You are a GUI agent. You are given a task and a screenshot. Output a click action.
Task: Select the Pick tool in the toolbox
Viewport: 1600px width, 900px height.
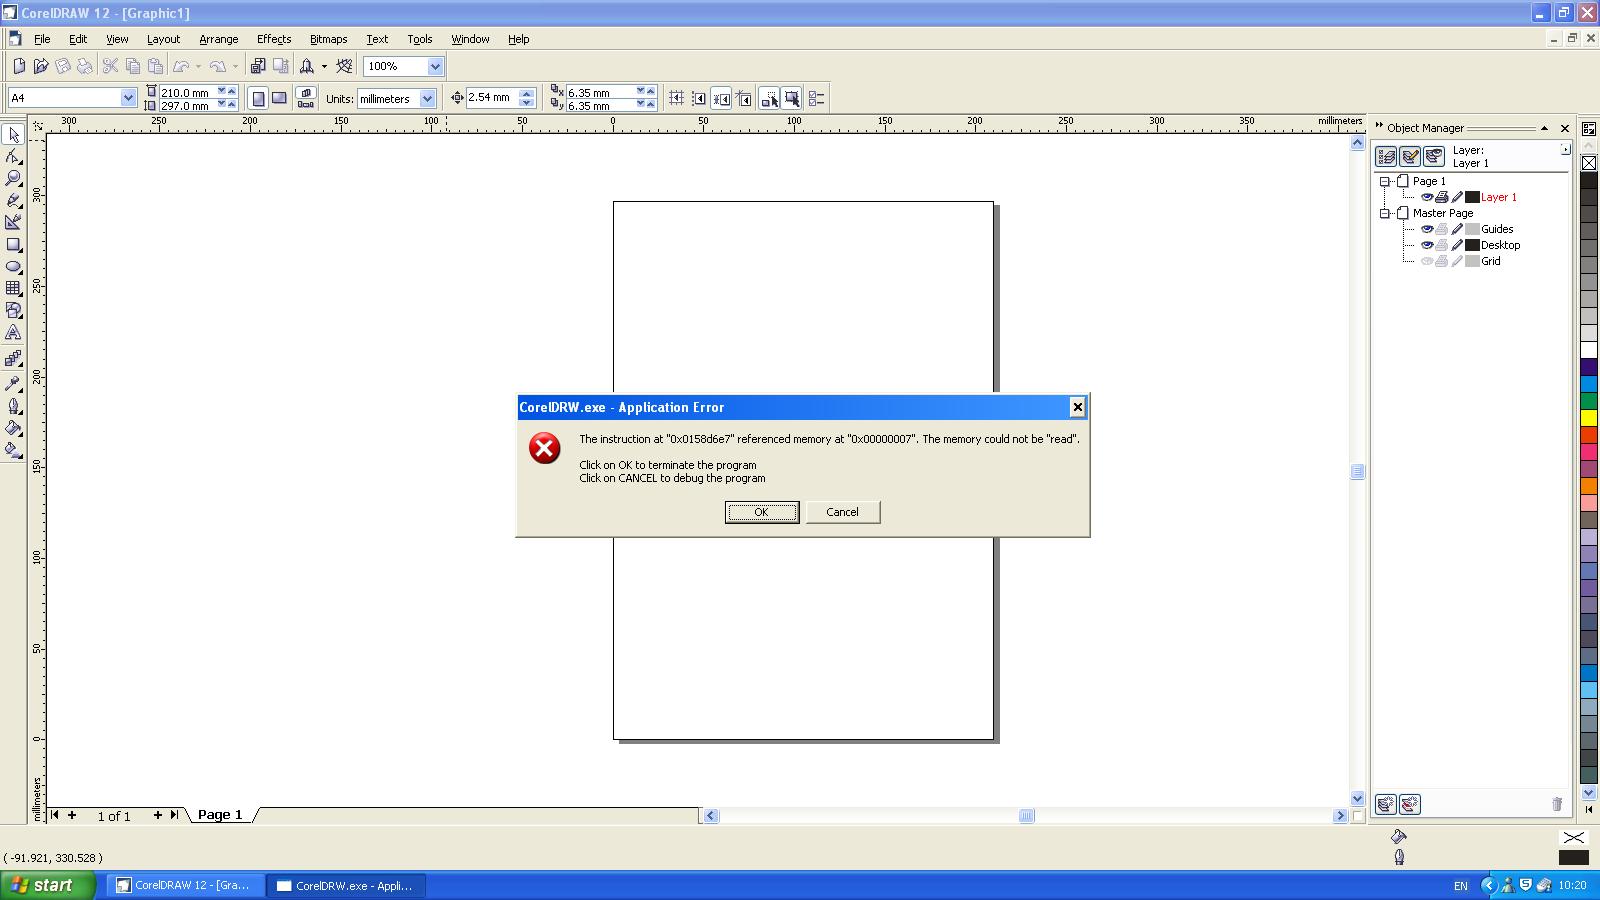click(x=13, y=135)
